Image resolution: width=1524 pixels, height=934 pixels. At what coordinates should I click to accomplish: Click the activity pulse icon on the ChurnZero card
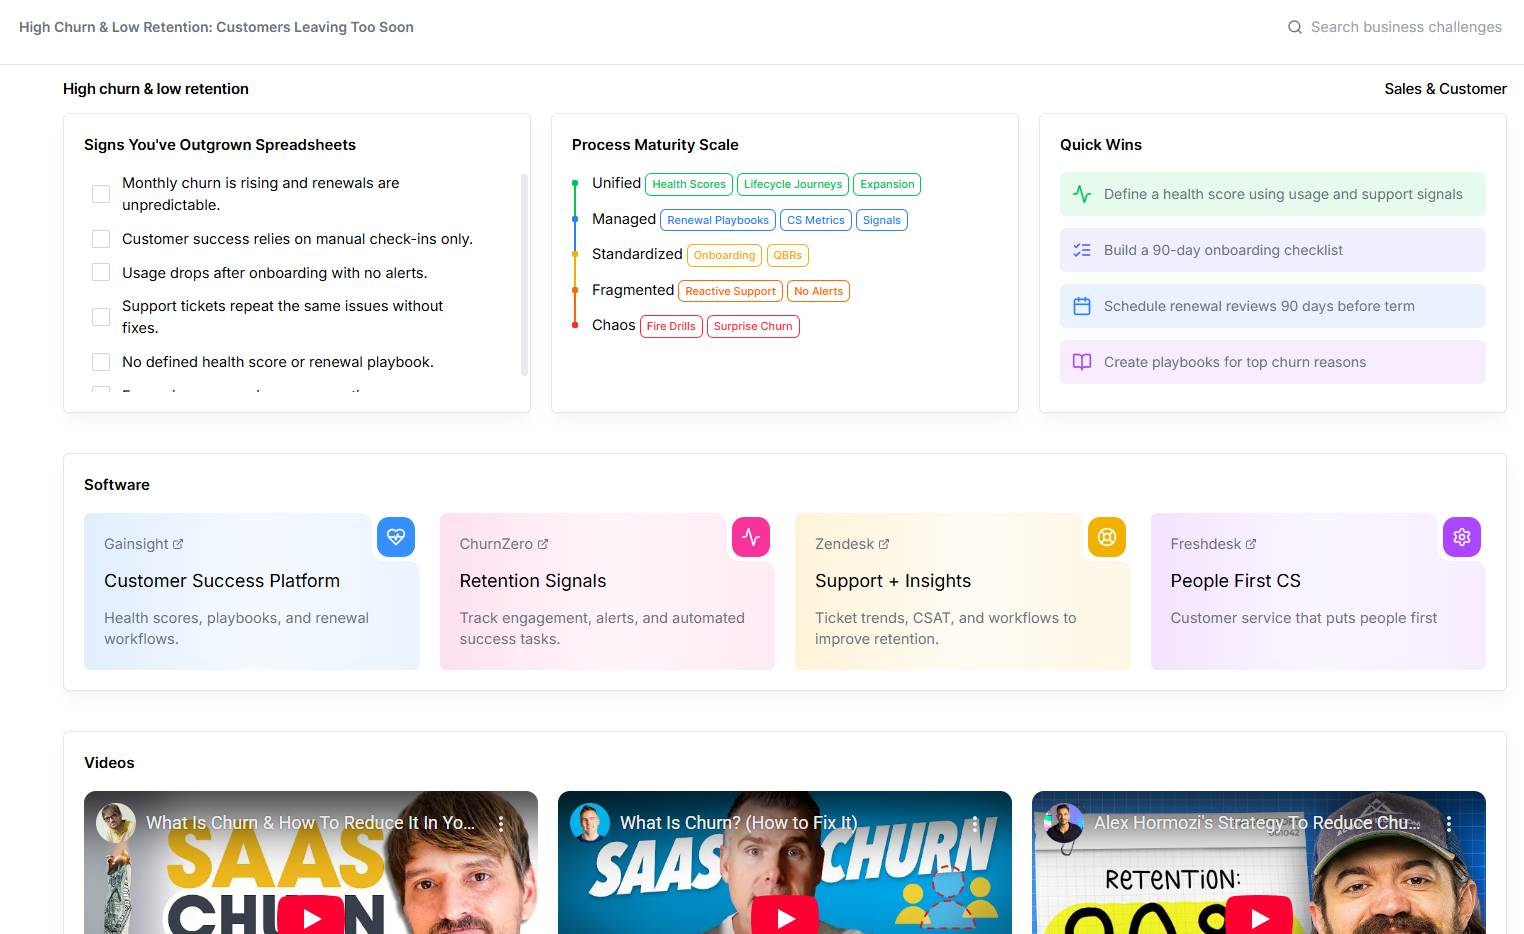coord(751,537)
